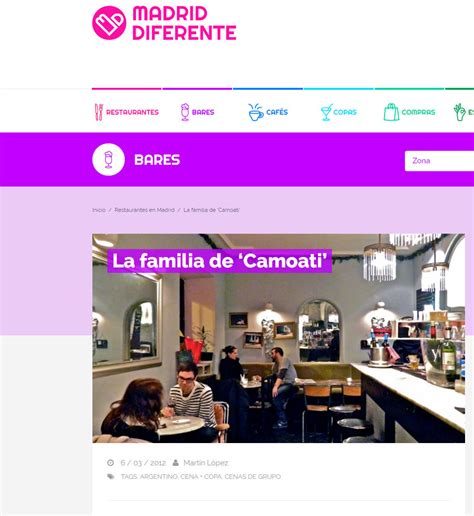Select the ARGENTINO tag link
The image size is (474, 516).
pos(158,477)
